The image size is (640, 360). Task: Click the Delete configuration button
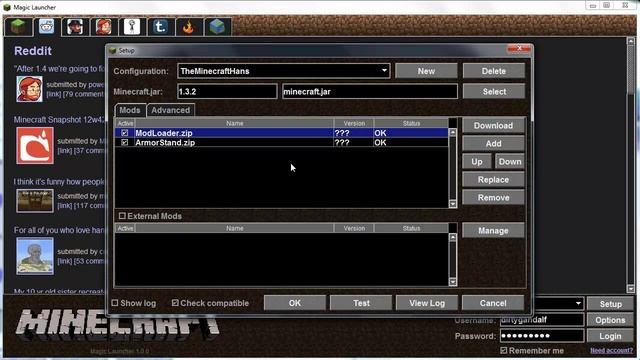[x=493, y=71]
